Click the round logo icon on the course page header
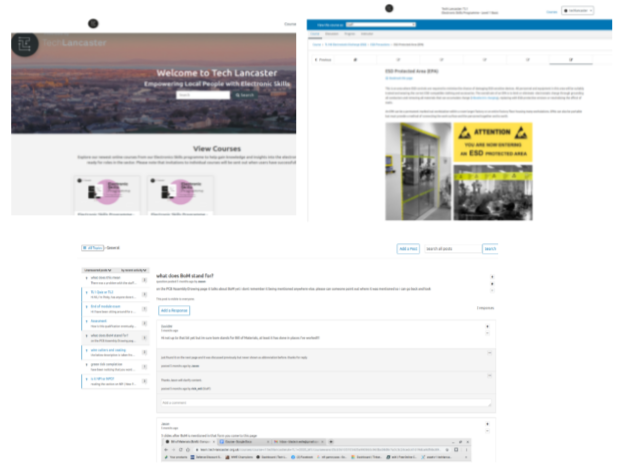The height and width of the screenshot is (476, 627). [389, 8]
